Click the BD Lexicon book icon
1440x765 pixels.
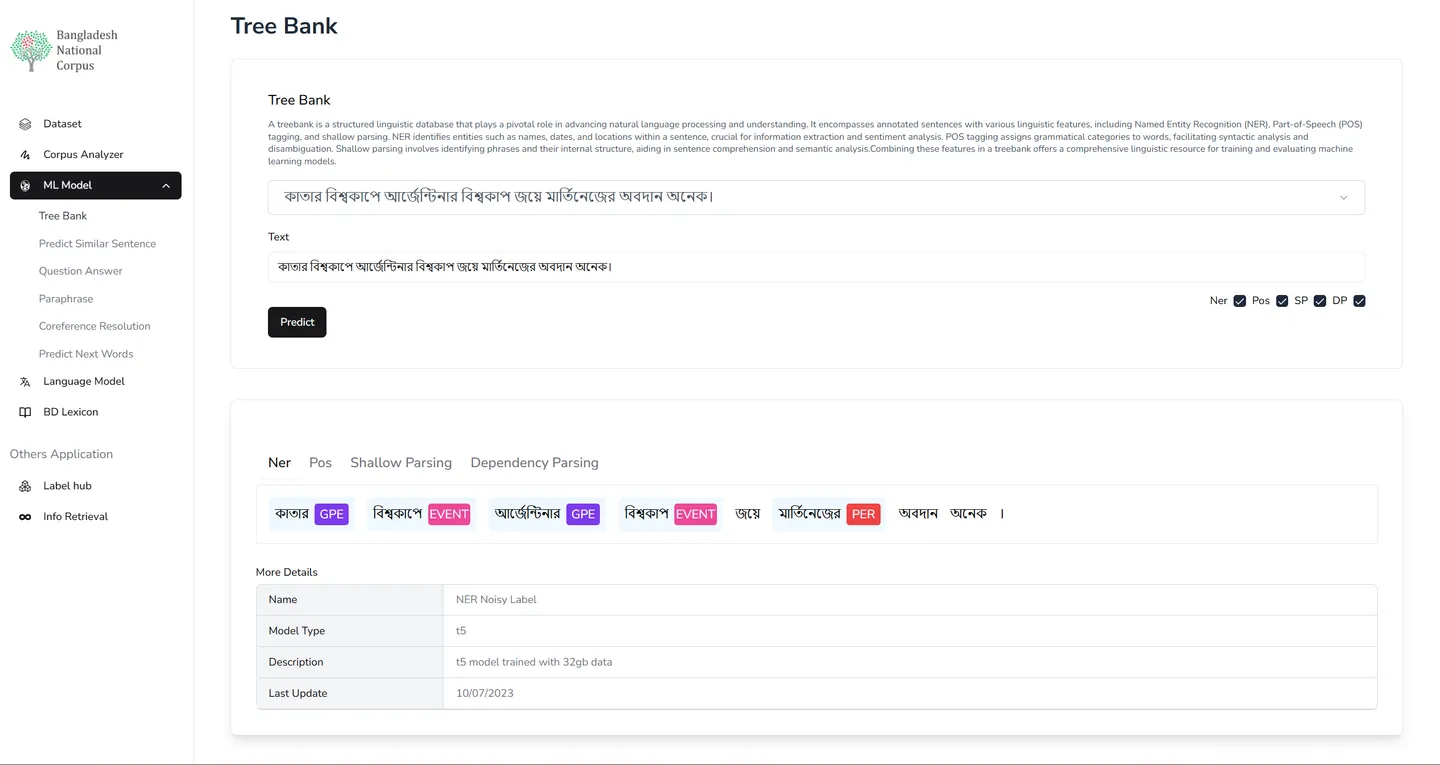coord(25,412)
